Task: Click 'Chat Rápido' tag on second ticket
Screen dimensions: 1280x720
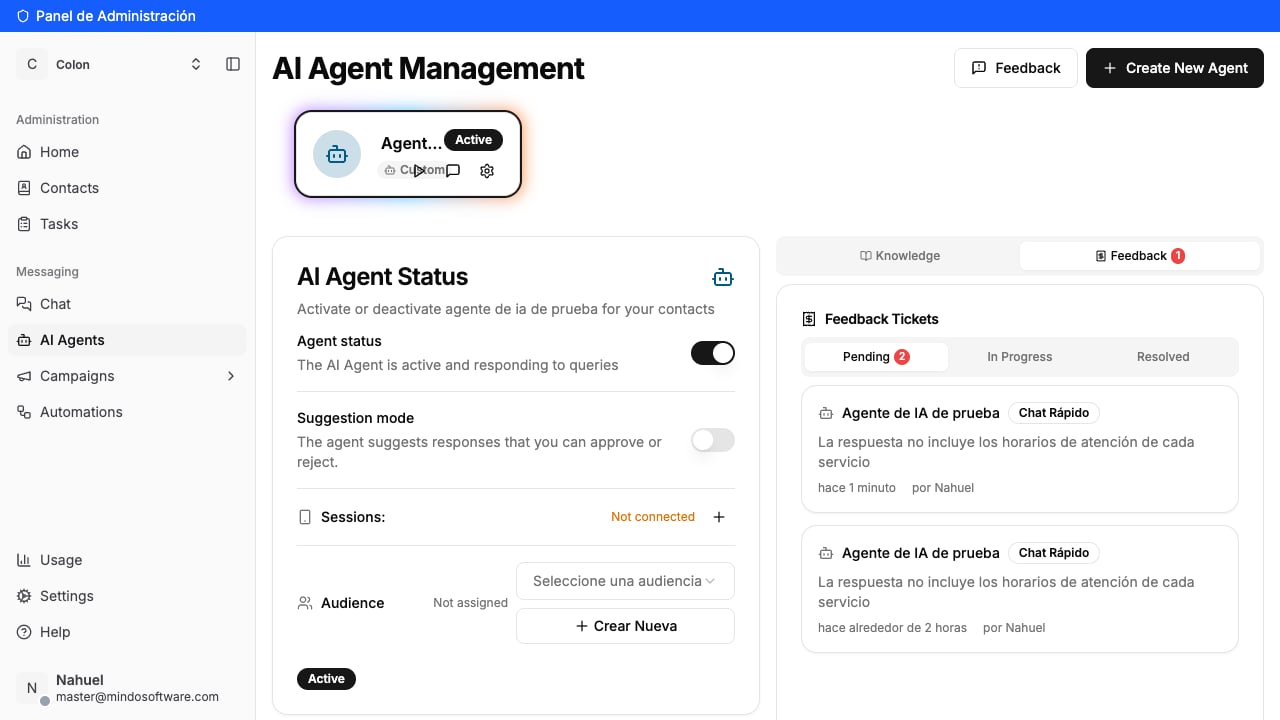Action: point(1054,553)
